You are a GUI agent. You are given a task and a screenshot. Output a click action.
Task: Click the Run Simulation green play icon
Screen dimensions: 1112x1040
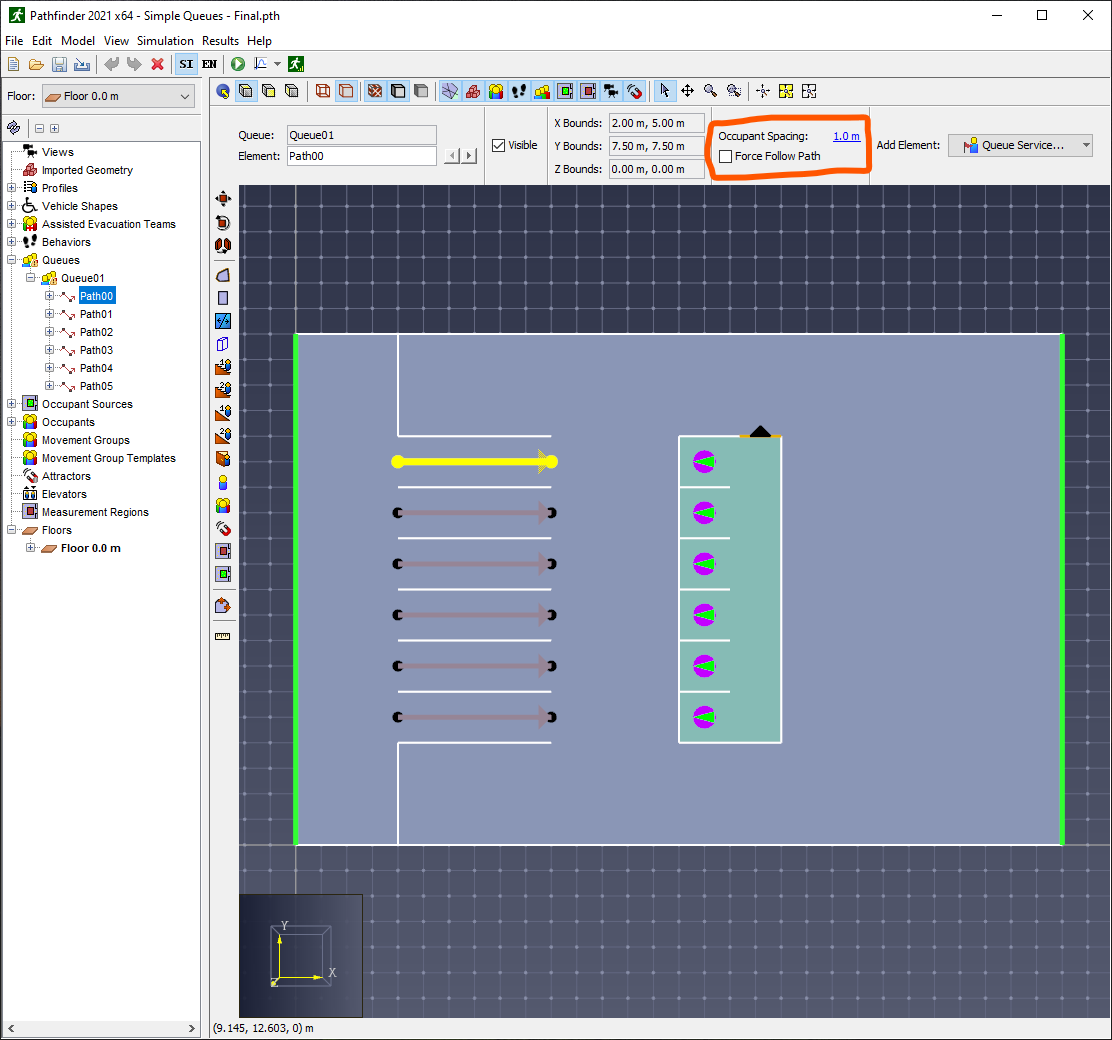(238, 64)
